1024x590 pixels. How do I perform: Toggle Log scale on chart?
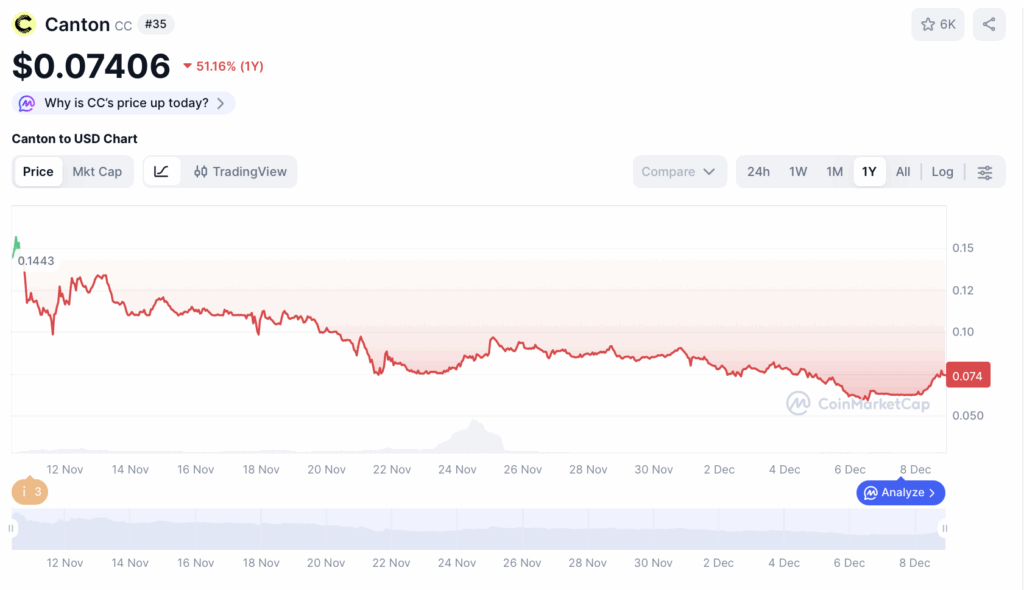(x=942, y=172)
